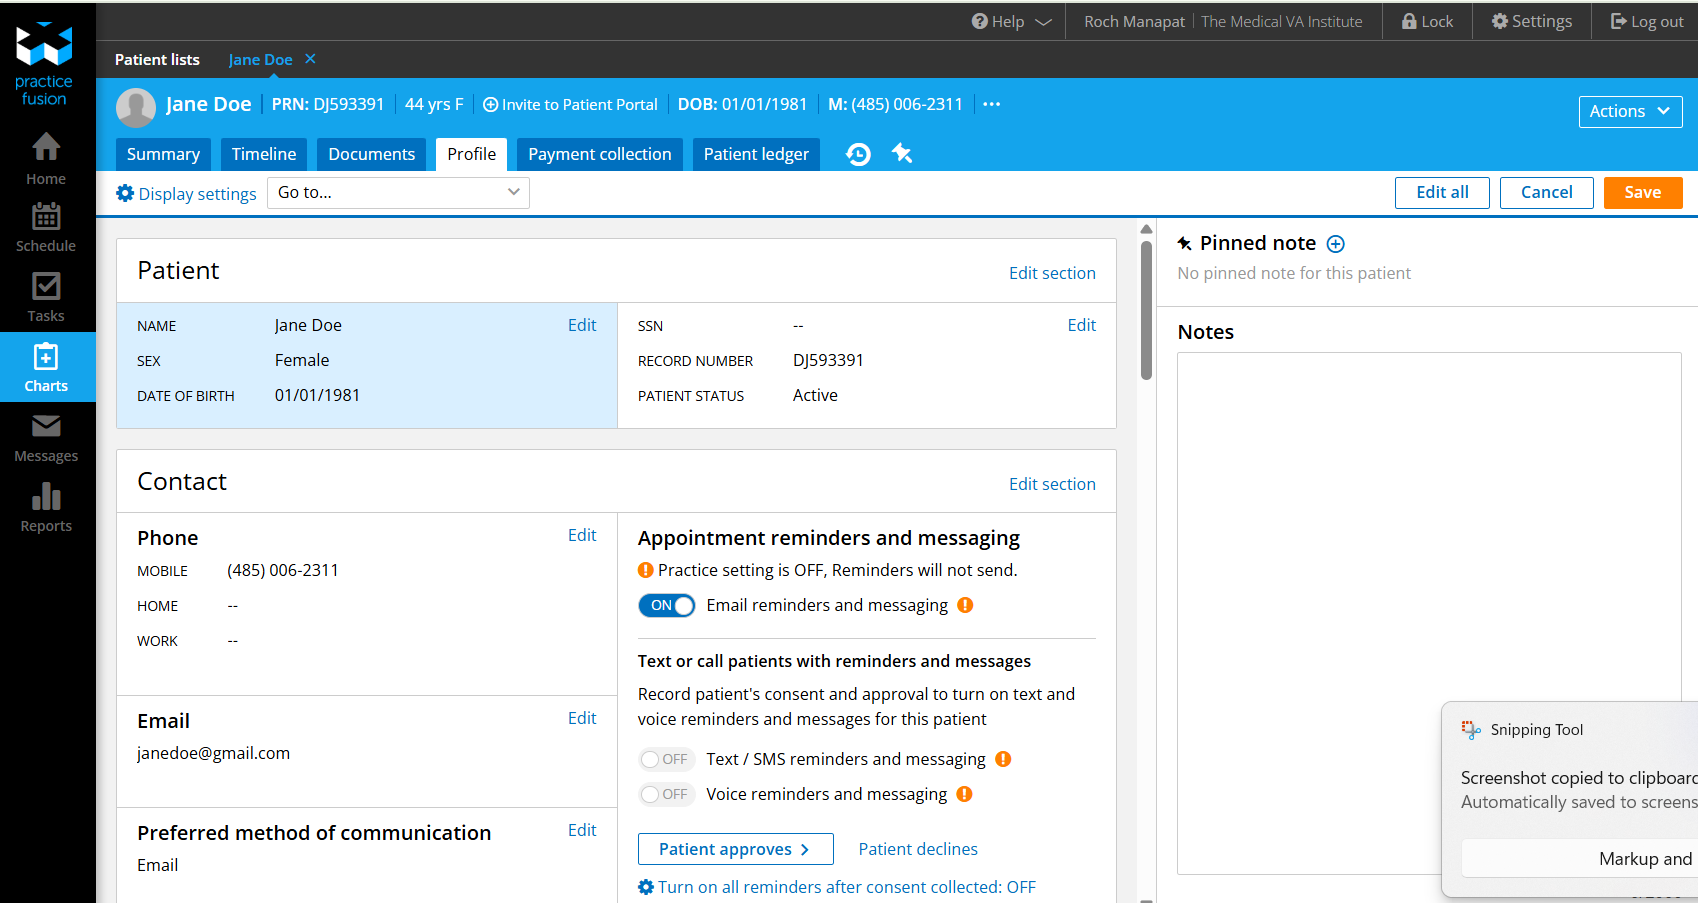
Task: Edit the Email address
Action: click(x=582, y=718)
